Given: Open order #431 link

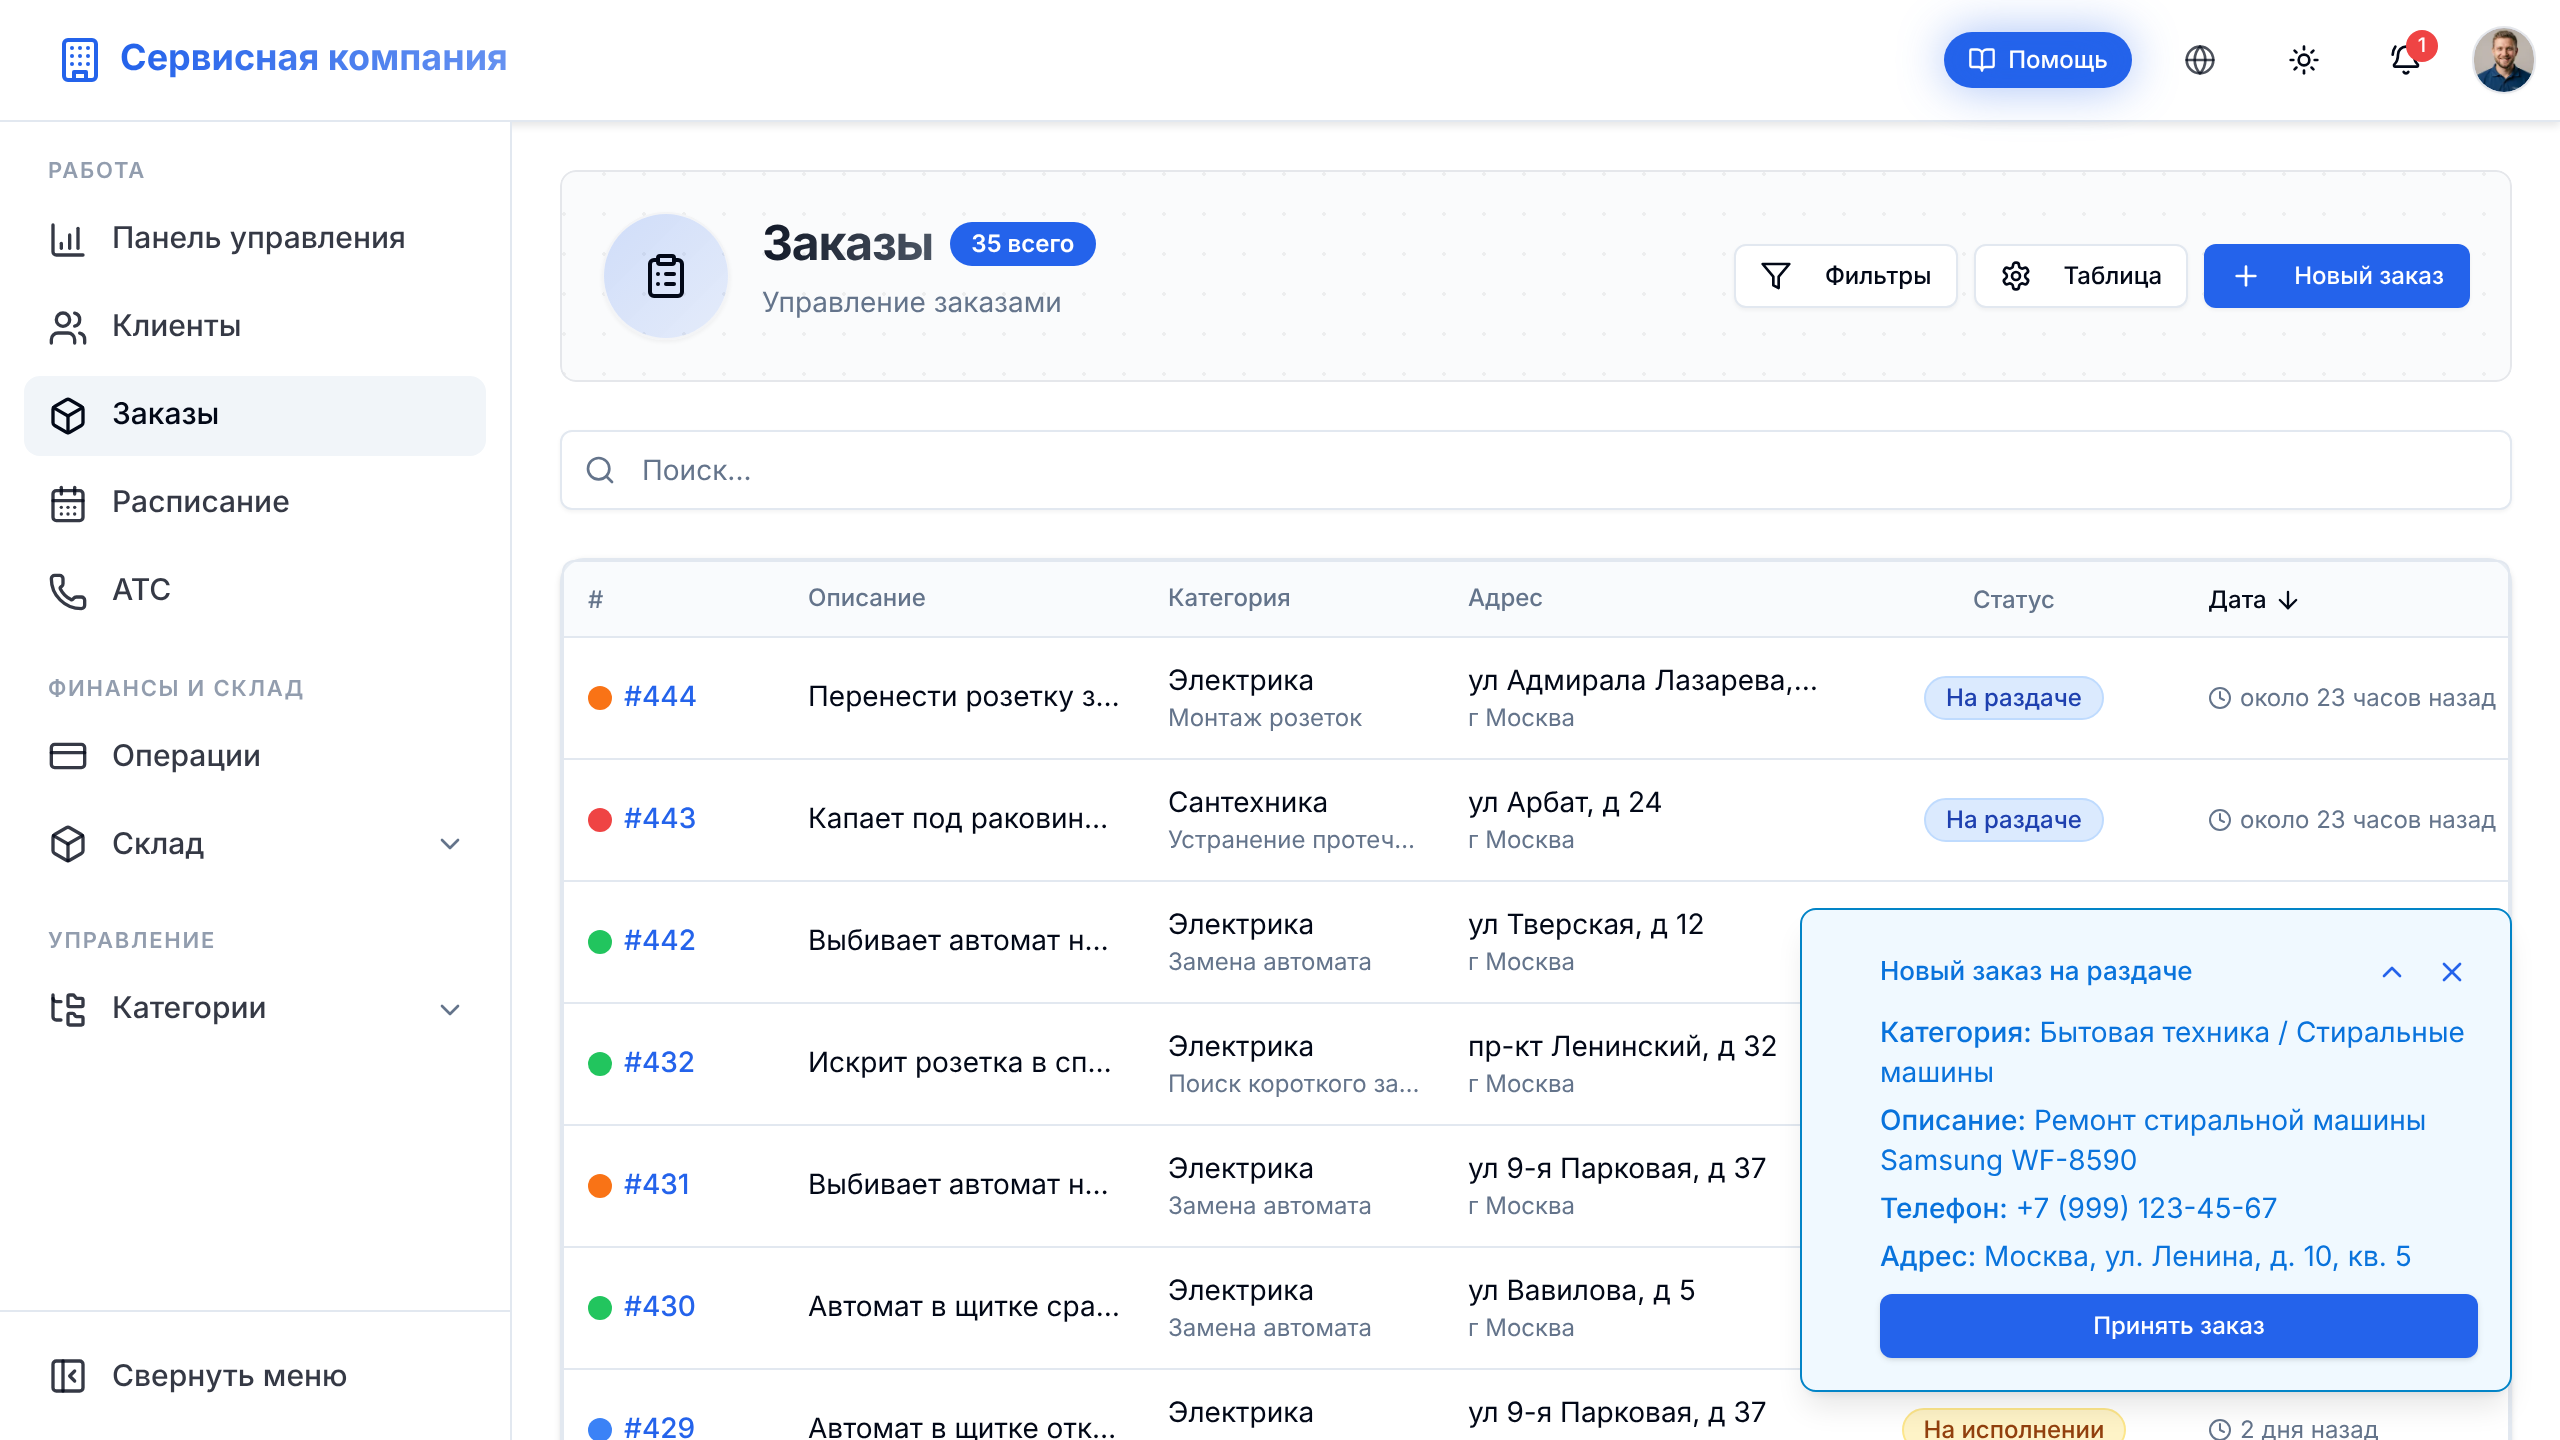Looking at the screenshot, I should click(657, 1185).
